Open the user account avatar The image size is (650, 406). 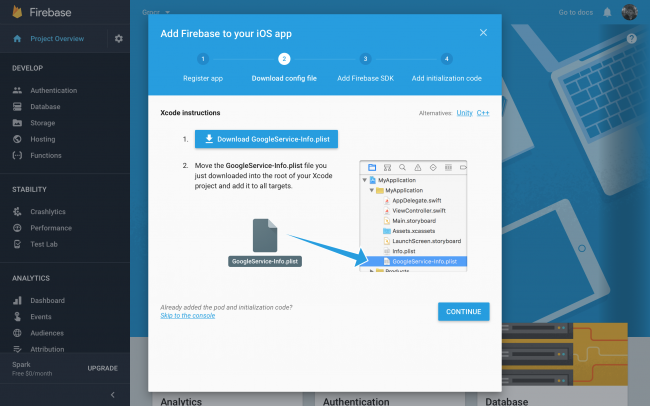[x=629, y=12]
